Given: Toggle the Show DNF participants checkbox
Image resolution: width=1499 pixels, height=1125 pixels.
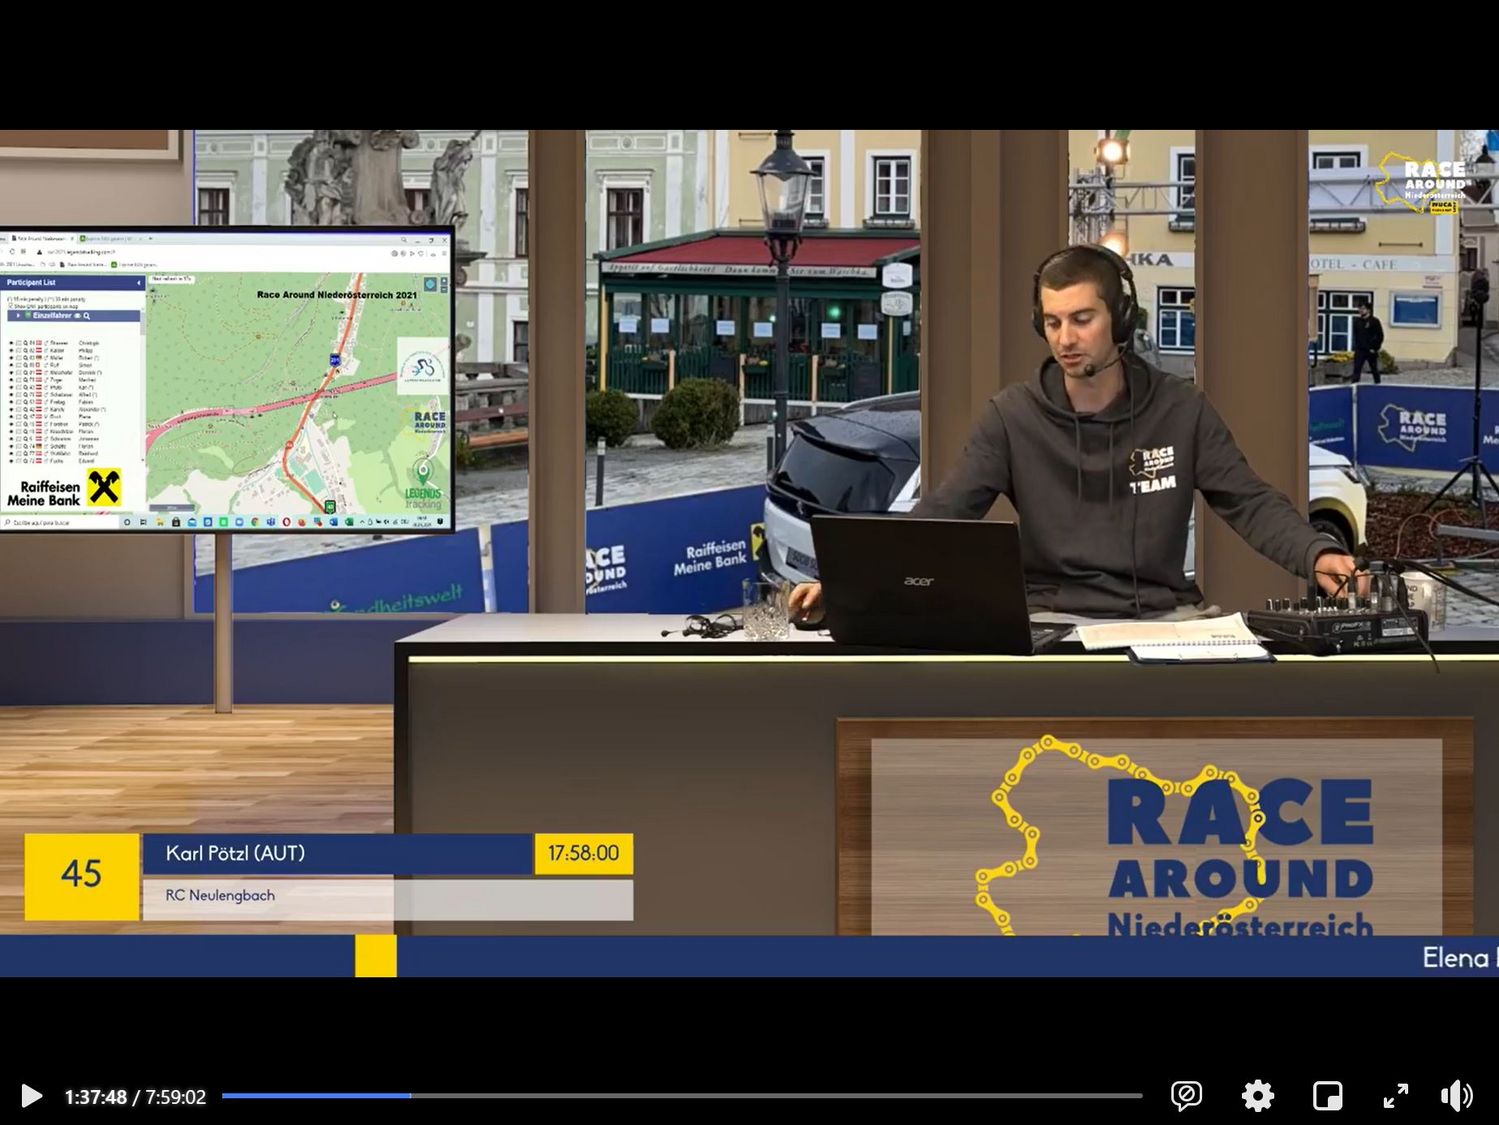Looking at the screenshot, I should click(10, 306).
